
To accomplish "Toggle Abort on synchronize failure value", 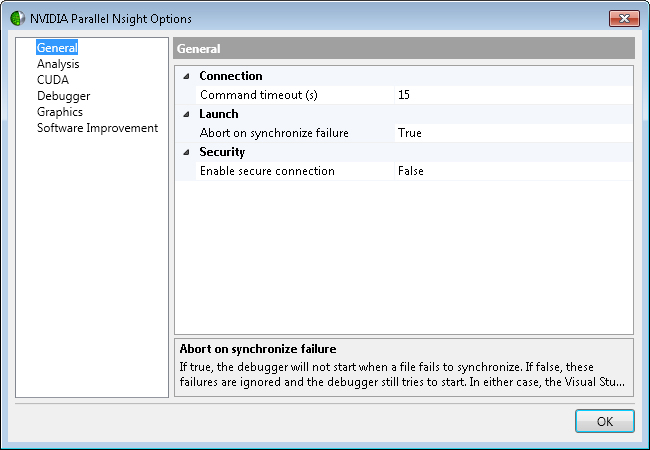I will [x=512, y=133].
